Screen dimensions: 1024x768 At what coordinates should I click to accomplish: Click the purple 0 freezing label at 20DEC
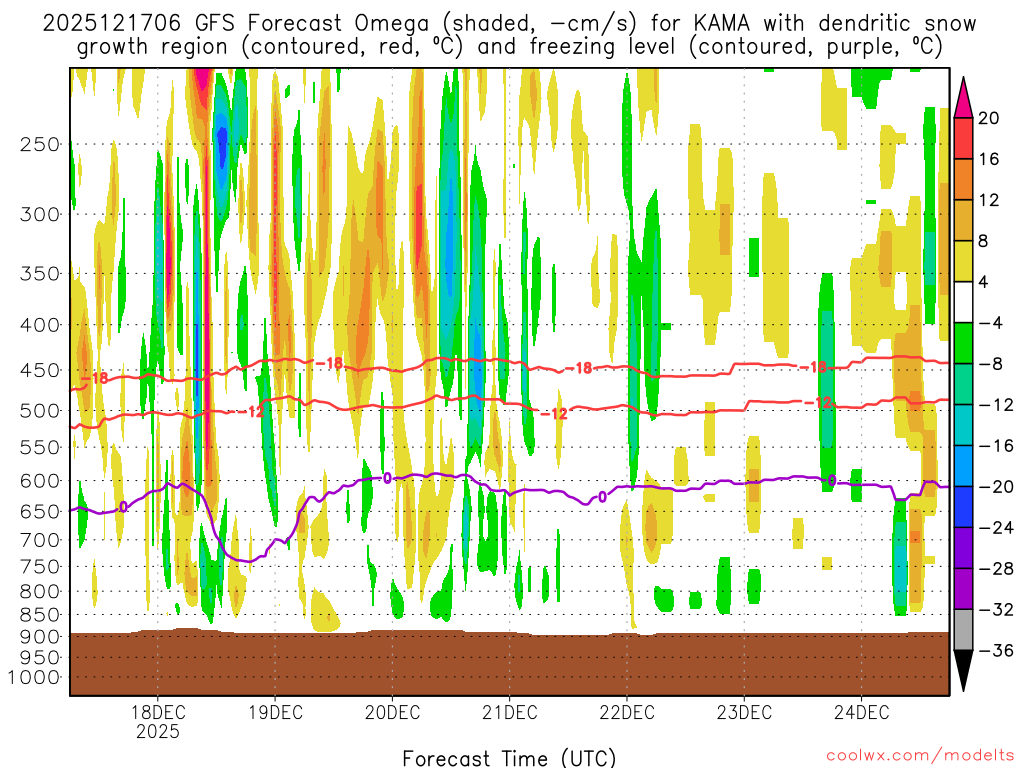click(x=387, y=479)
